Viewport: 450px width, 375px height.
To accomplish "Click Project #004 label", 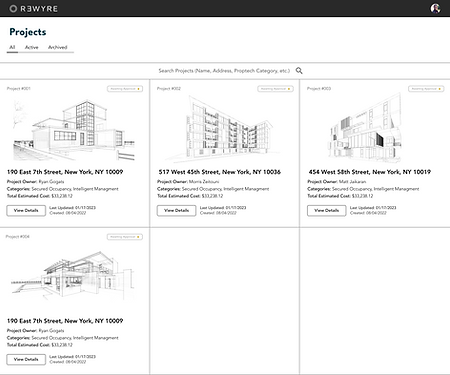I will coord(18,237).
